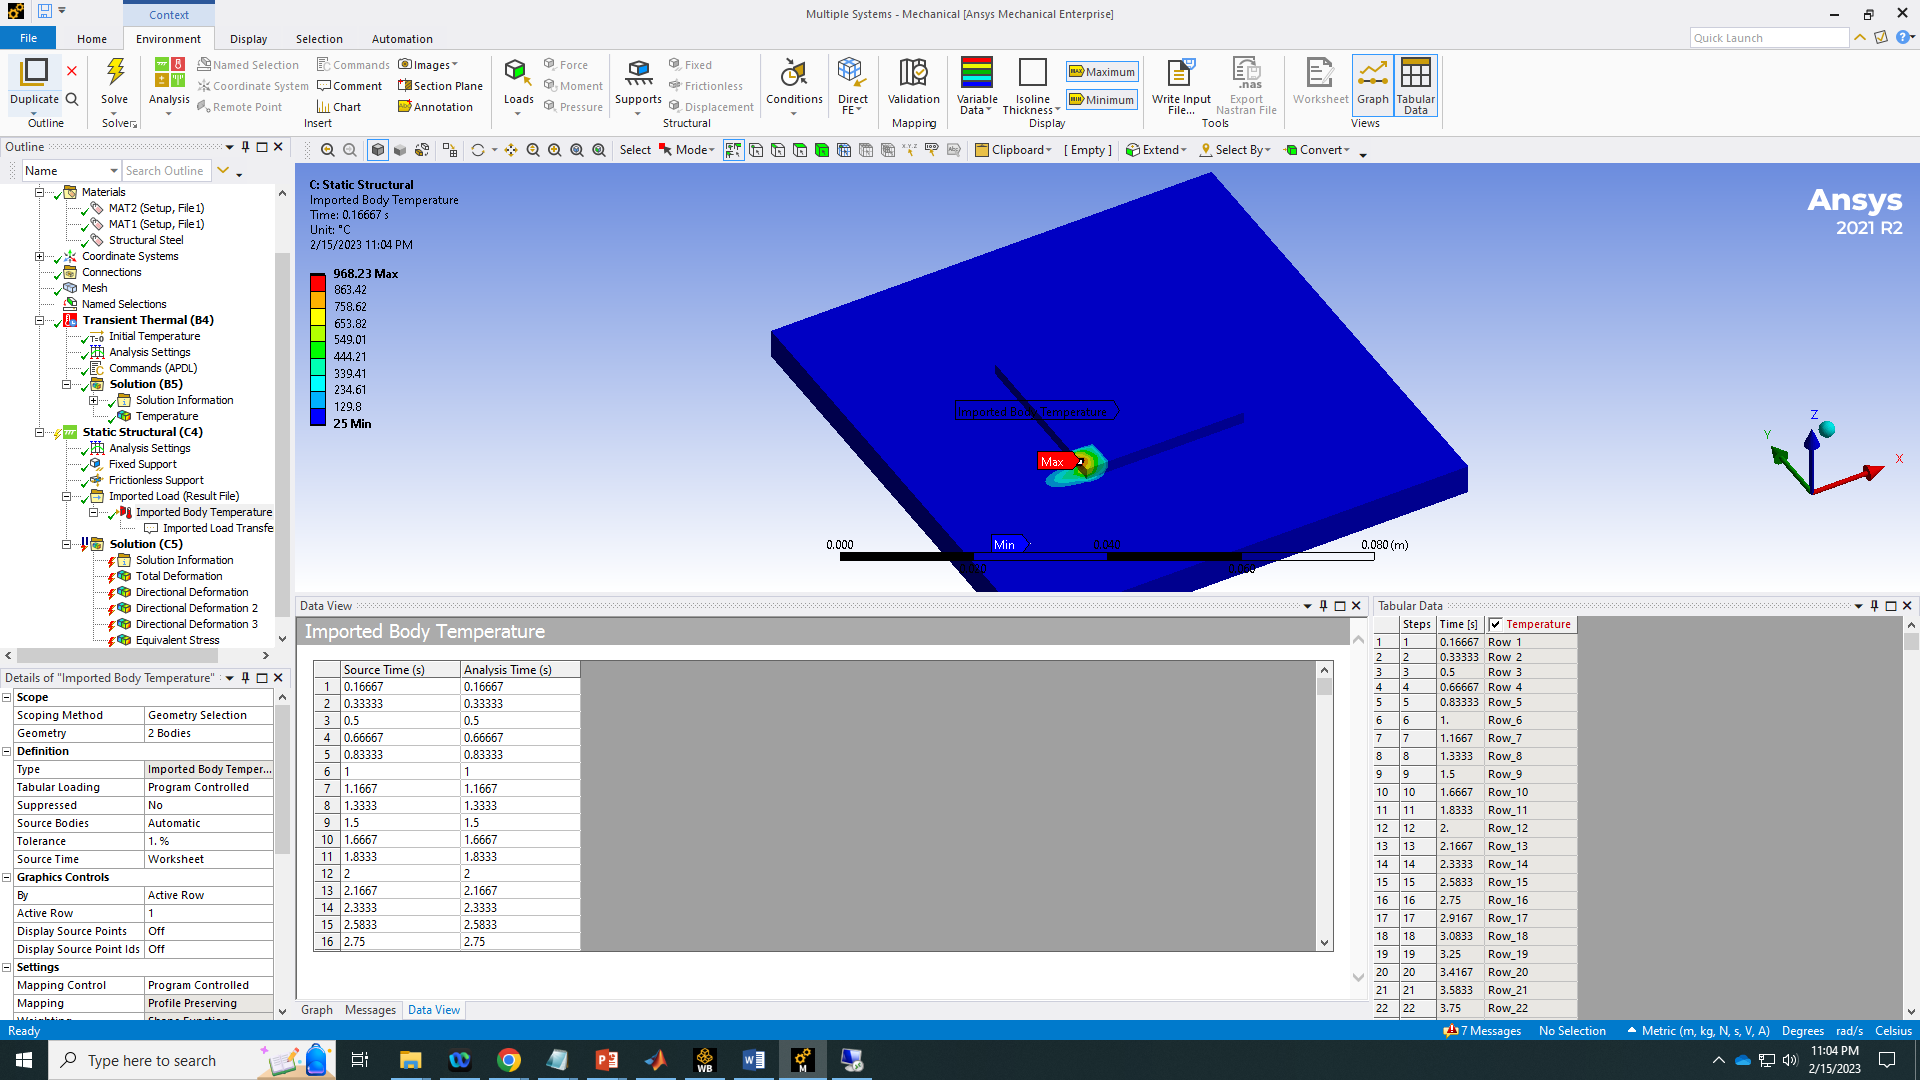
Task: Click the red delete X next to Duplicate
Action: (72, 71)
